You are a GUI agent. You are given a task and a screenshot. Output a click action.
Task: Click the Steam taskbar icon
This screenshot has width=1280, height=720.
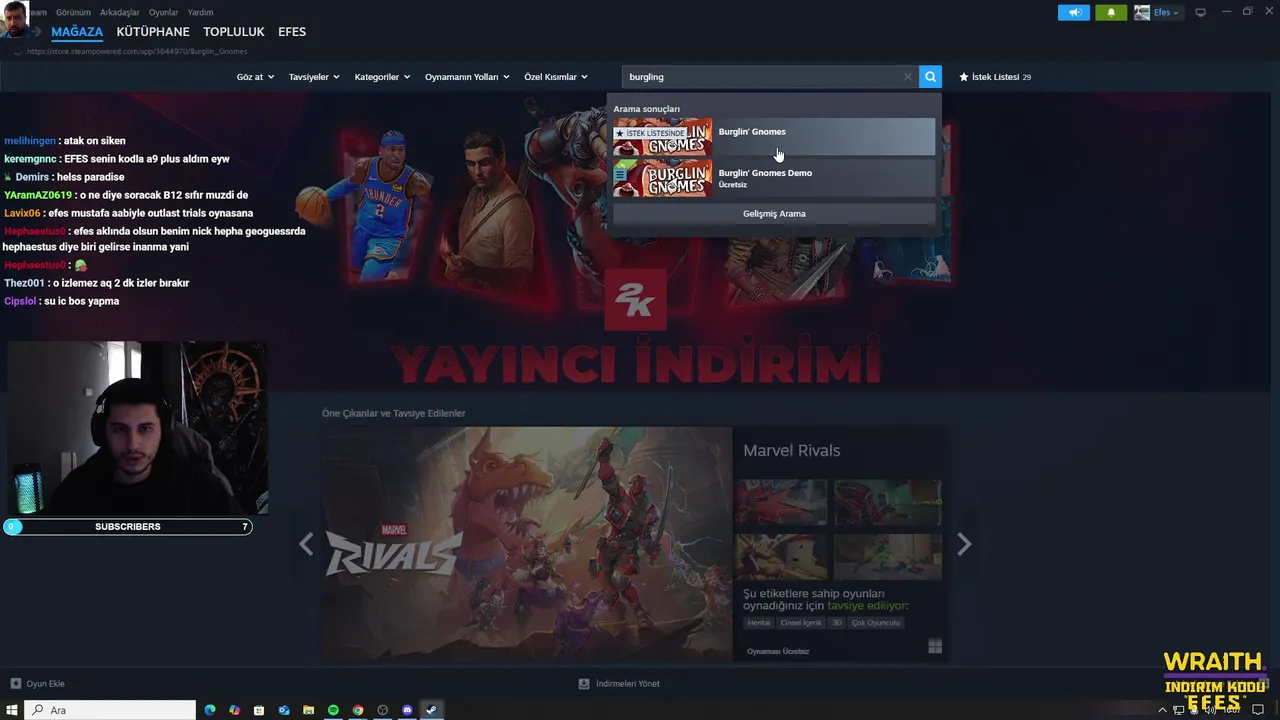(x=432, y=710)
